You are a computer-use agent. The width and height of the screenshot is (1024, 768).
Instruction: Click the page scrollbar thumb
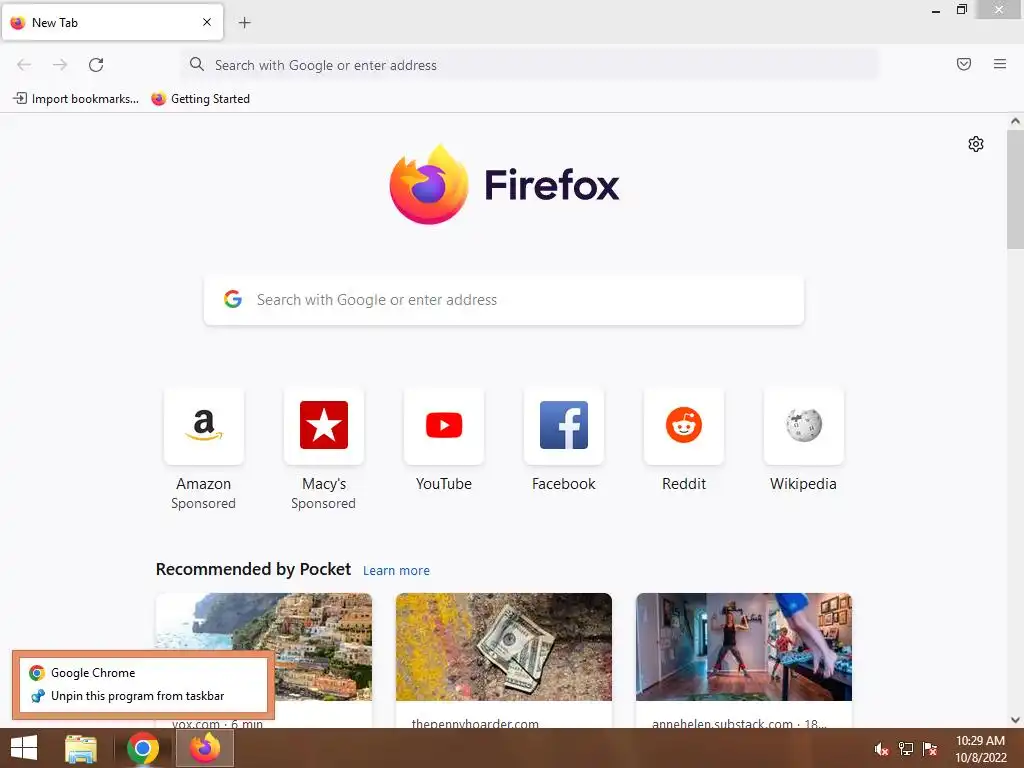point(1015,189)
